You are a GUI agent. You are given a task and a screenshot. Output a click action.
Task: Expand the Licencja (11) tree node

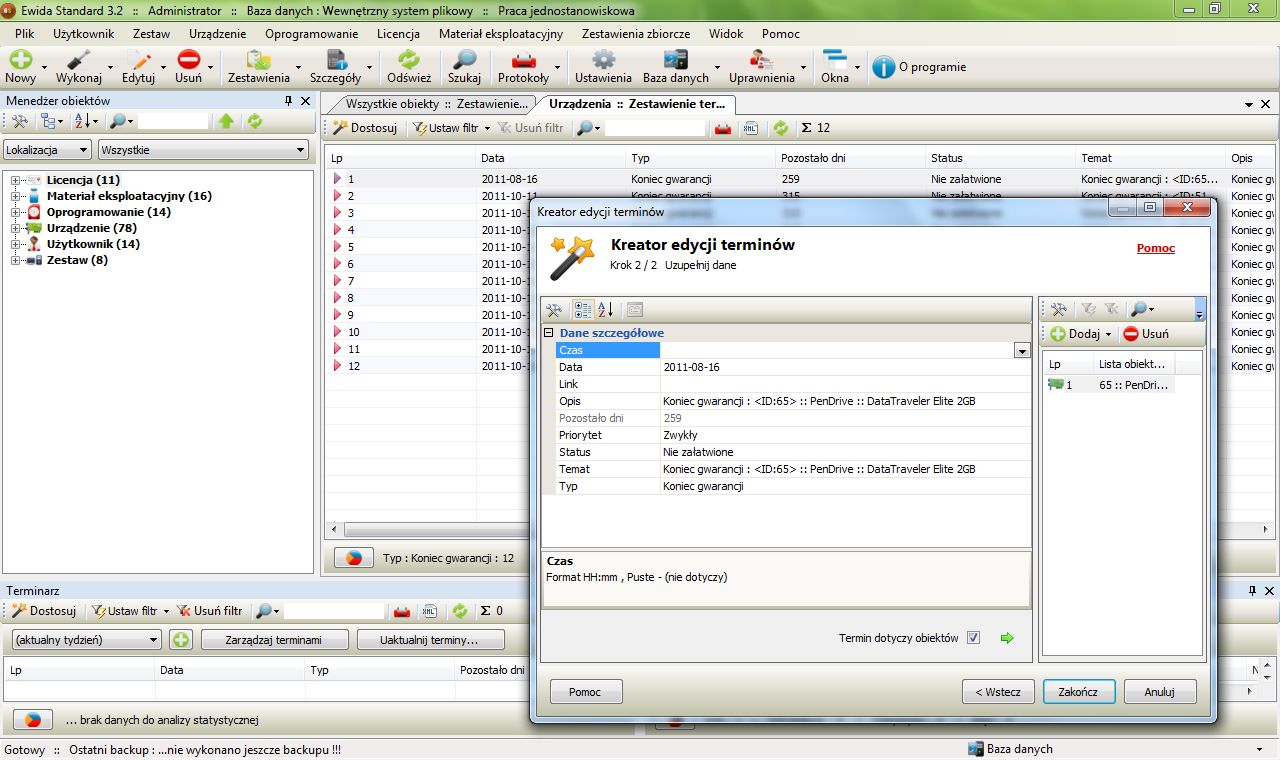click(16, 180)
